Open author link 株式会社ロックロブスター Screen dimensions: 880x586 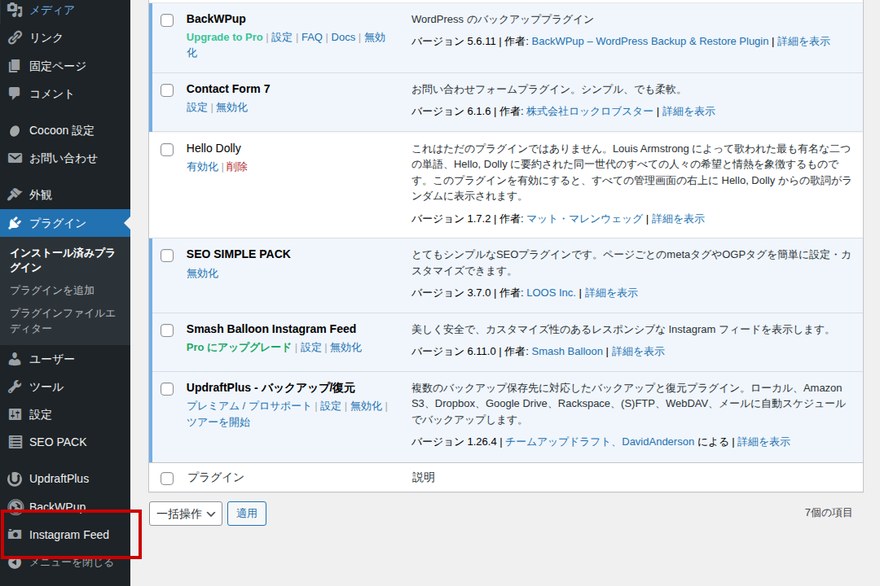[590, 111]
